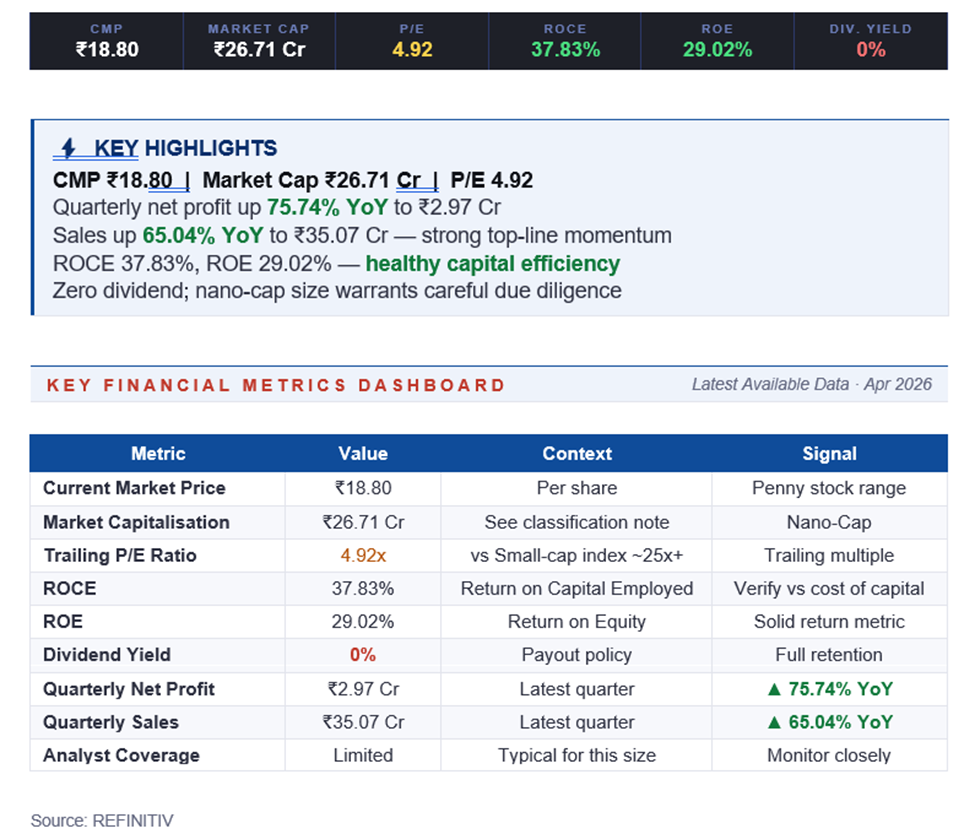Click the Value column header

(363, 453)
